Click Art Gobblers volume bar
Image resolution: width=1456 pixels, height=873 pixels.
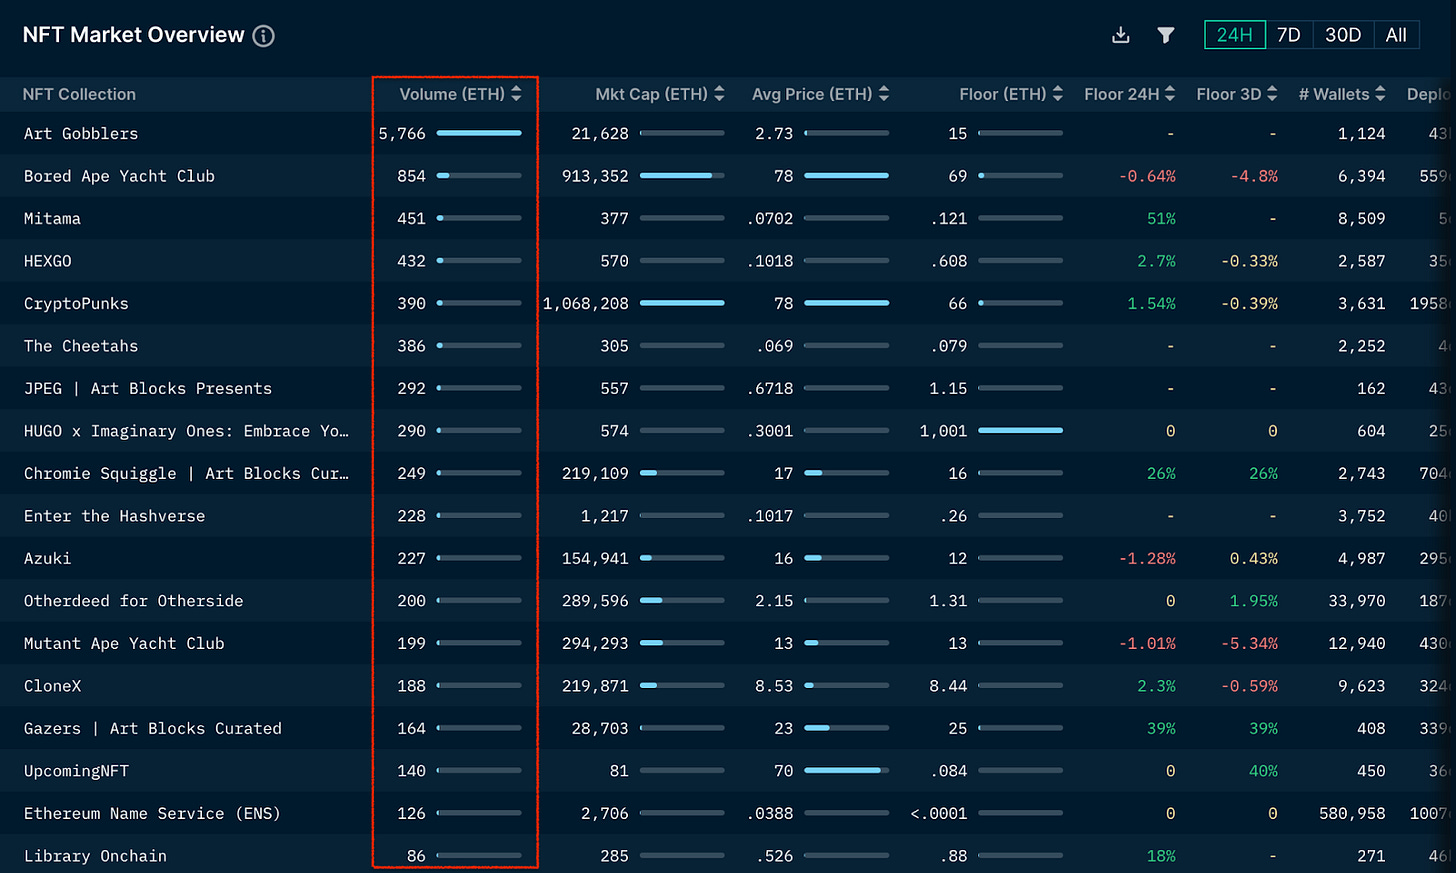tap(479, 133)
